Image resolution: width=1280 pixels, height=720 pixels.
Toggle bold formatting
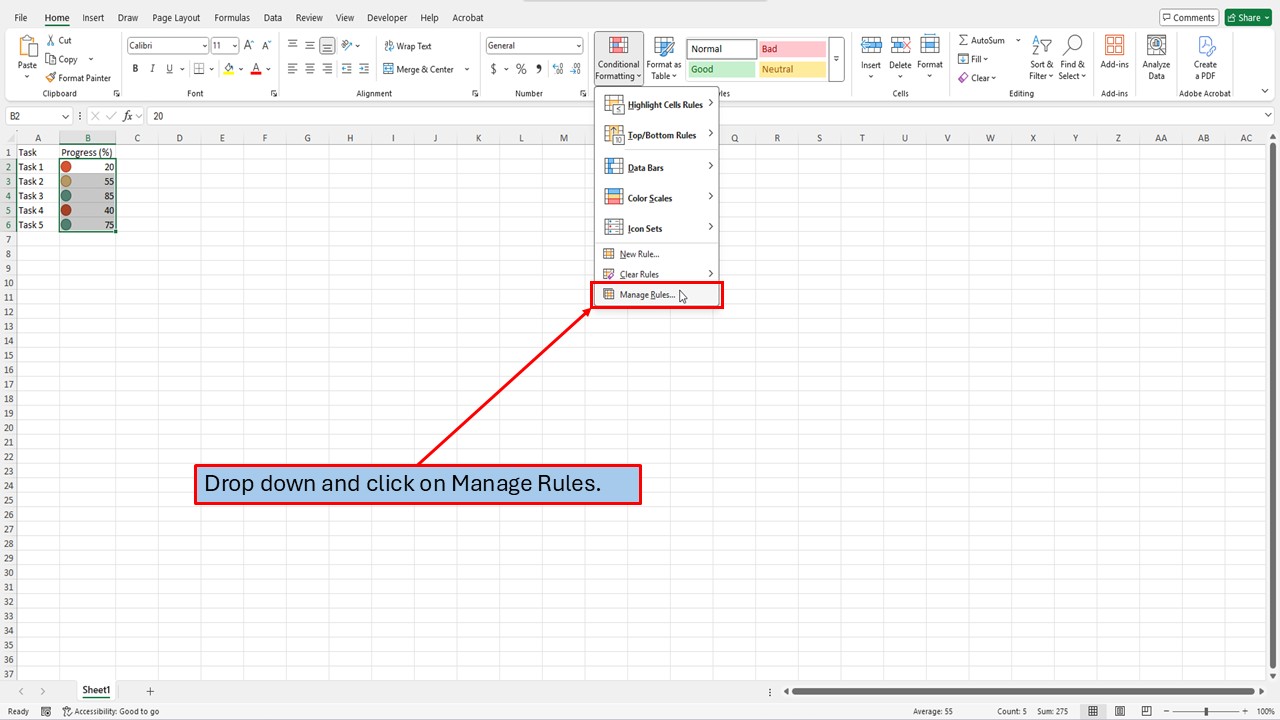point(135,68)
